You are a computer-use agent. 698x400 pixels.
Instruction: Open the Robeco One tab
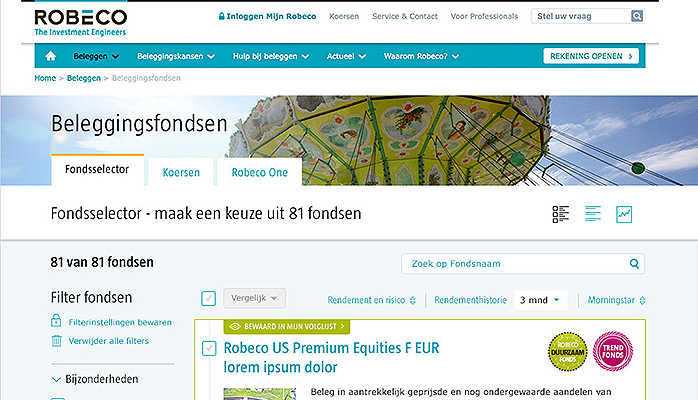click(260, 172)
